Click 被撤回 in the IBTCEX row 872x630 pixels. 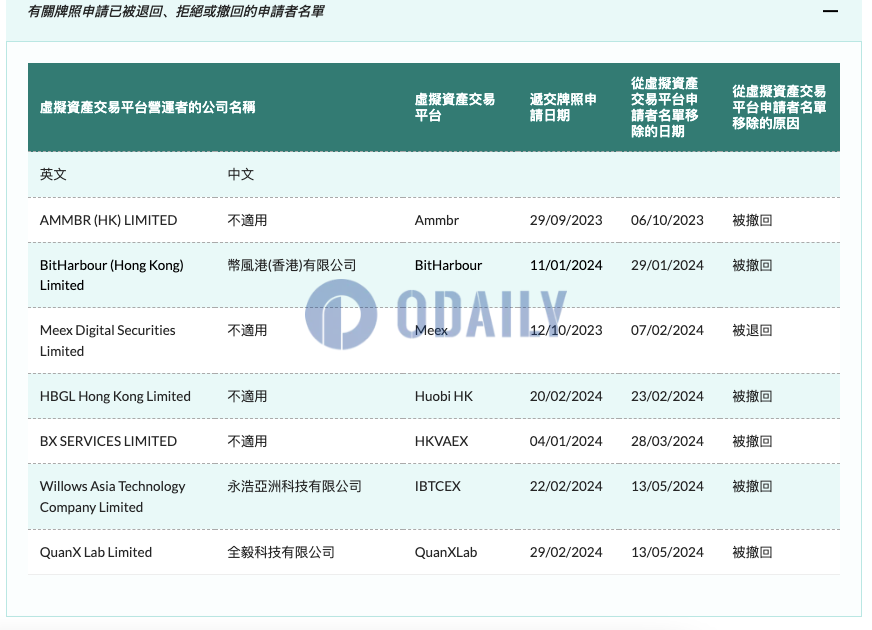click(x=752, y=487)
